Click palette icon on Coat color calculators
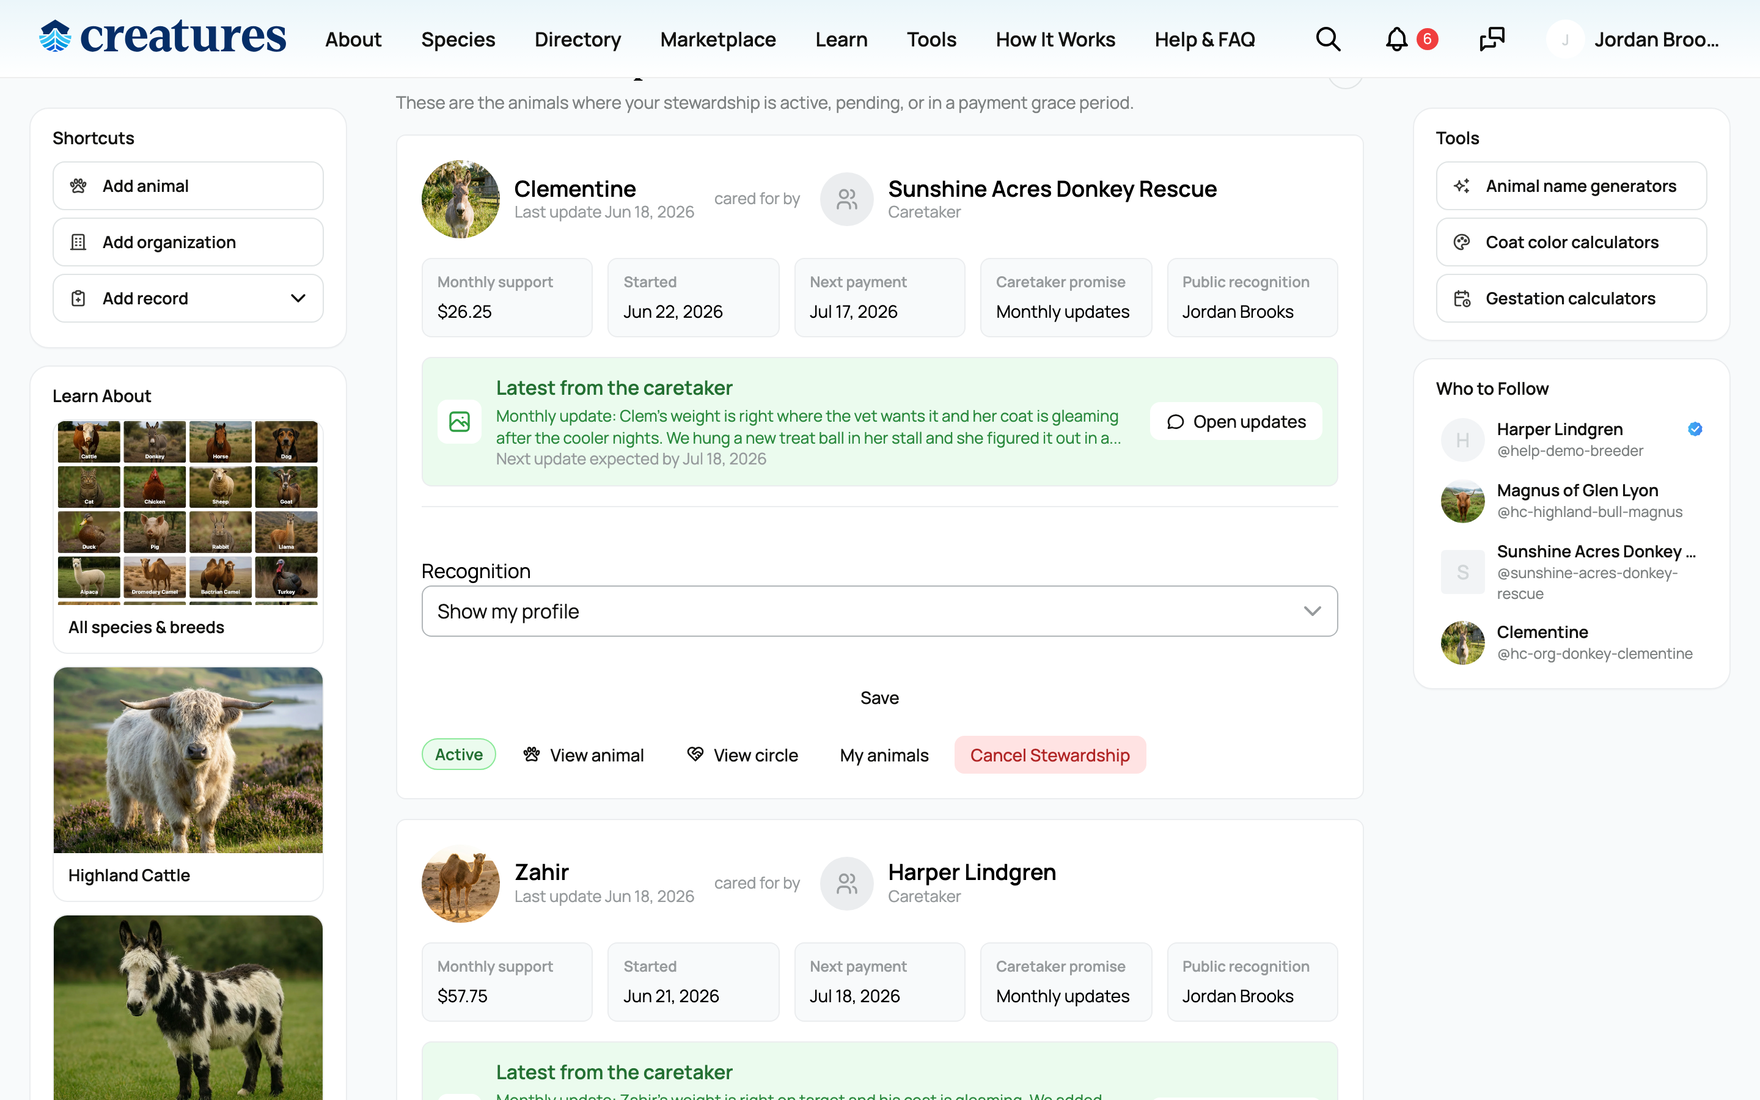The height and width of the screenshot is (1100, 1760). click(x=1462, y=242)
